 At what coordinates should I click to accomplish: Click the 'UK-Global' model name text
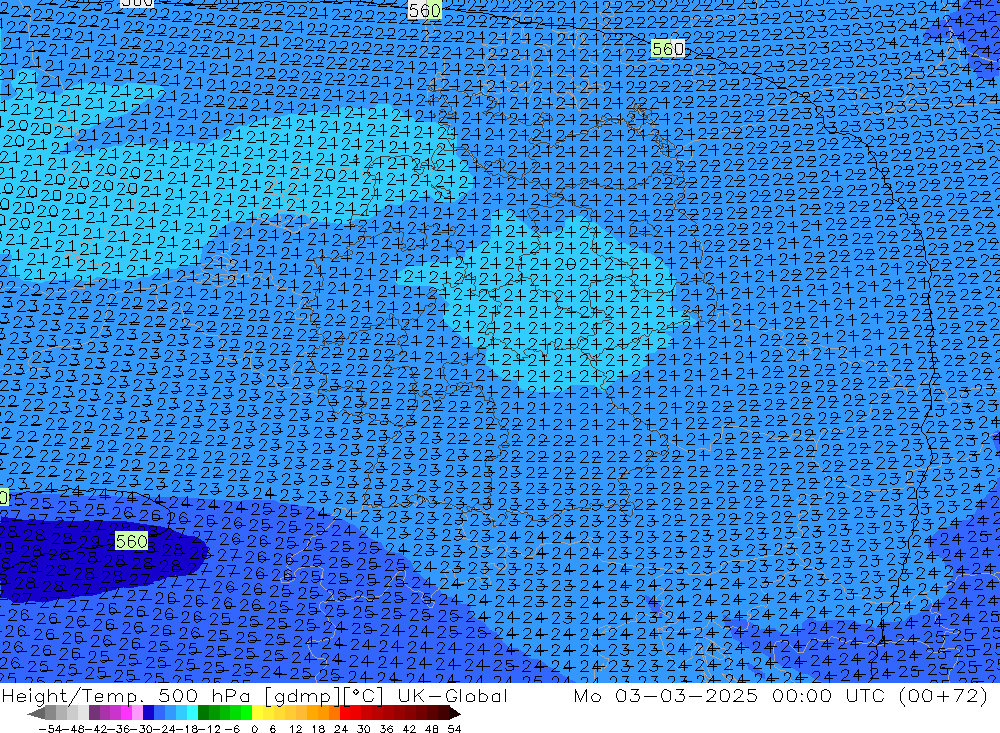[452, 696]
